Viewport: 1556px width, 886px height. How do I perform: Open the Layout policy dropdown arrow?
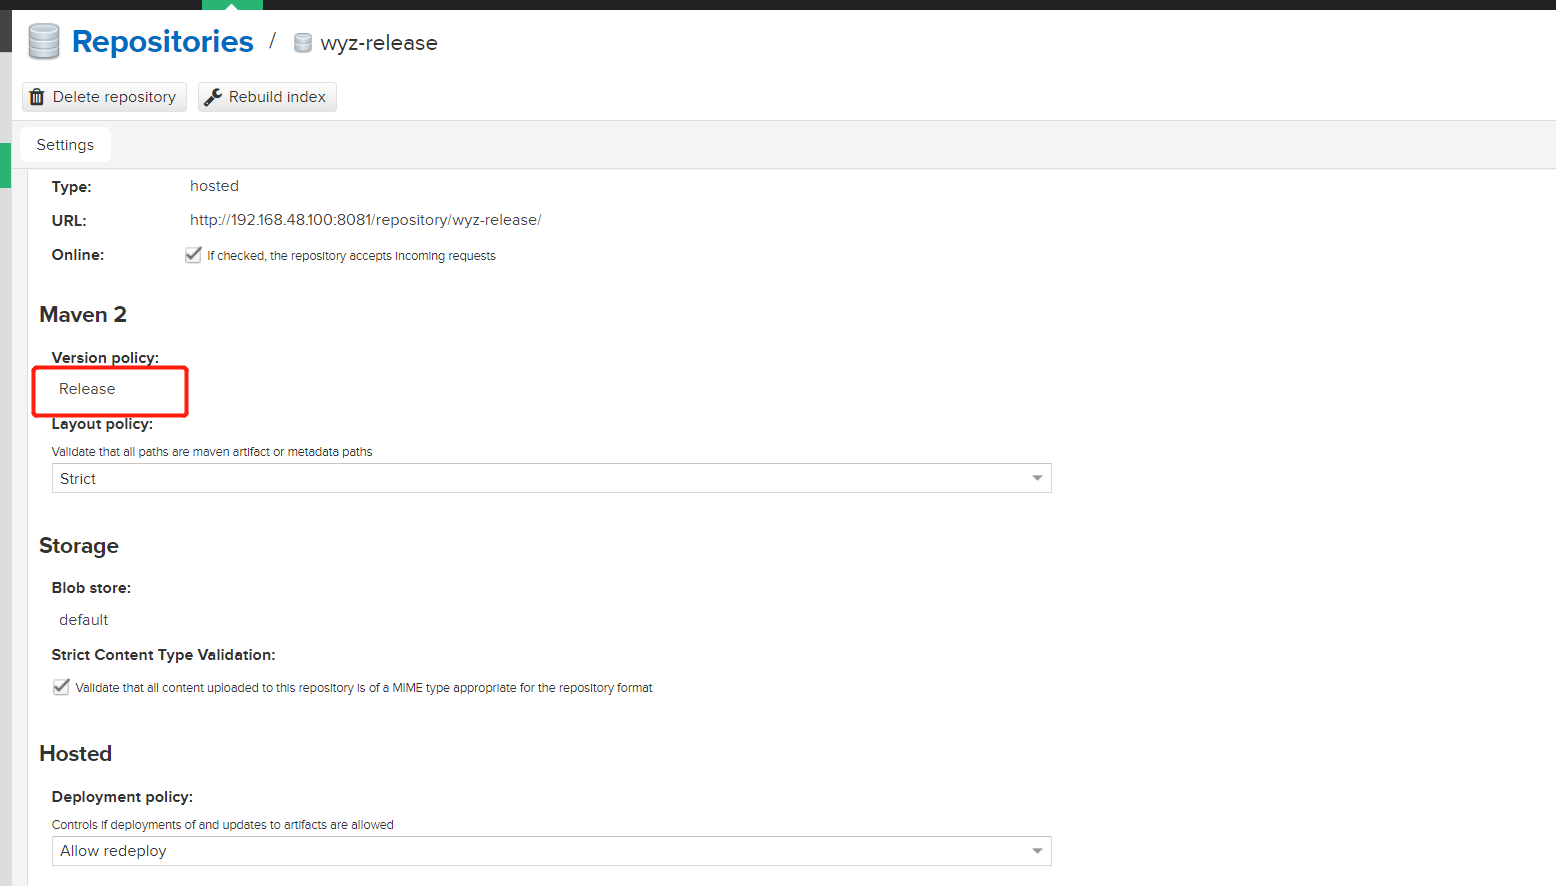pos(1037,478)
